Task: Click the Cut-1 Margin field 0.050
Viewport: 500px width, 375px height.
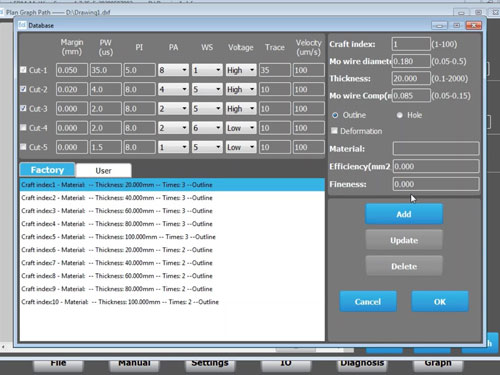Action: click(x=72, y=70)
